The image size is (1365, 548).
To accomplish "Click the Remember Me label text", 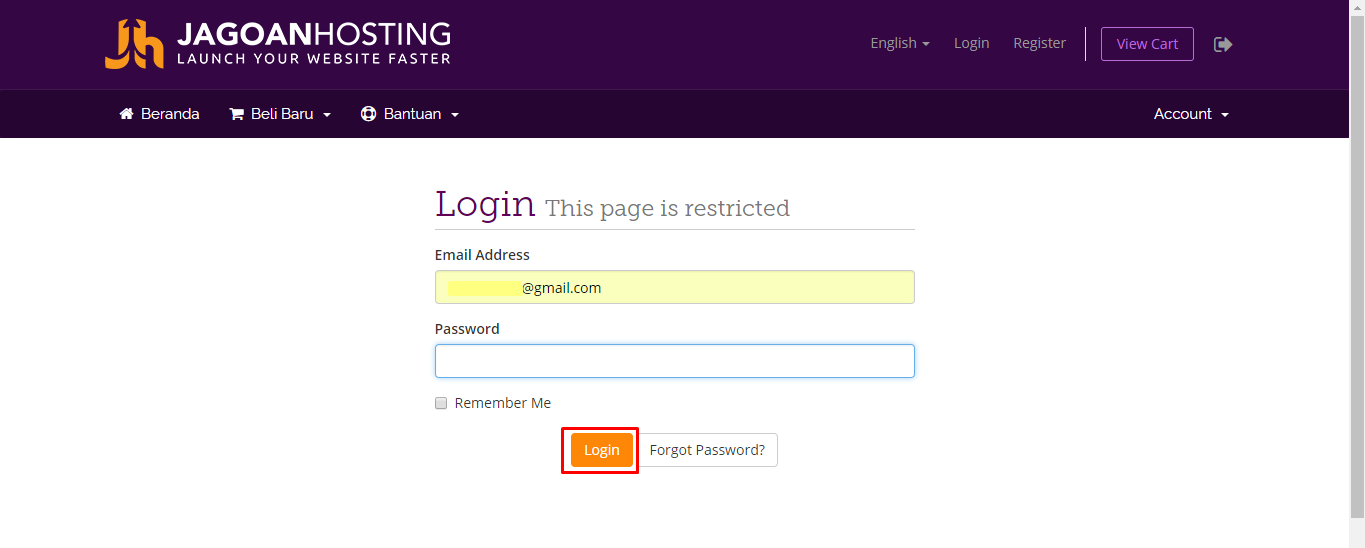I will (503, 403).
